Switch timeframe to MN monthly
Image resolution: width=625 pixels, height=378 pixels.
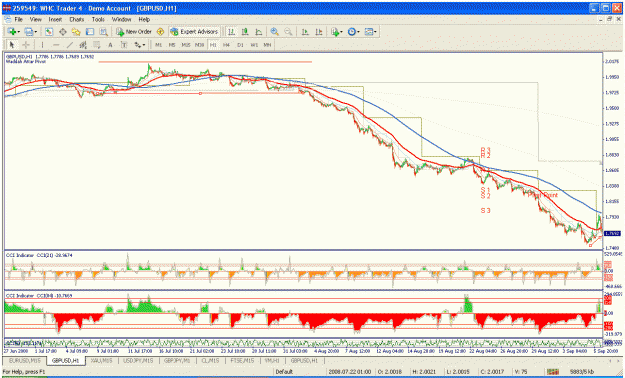tap(267, 45)
